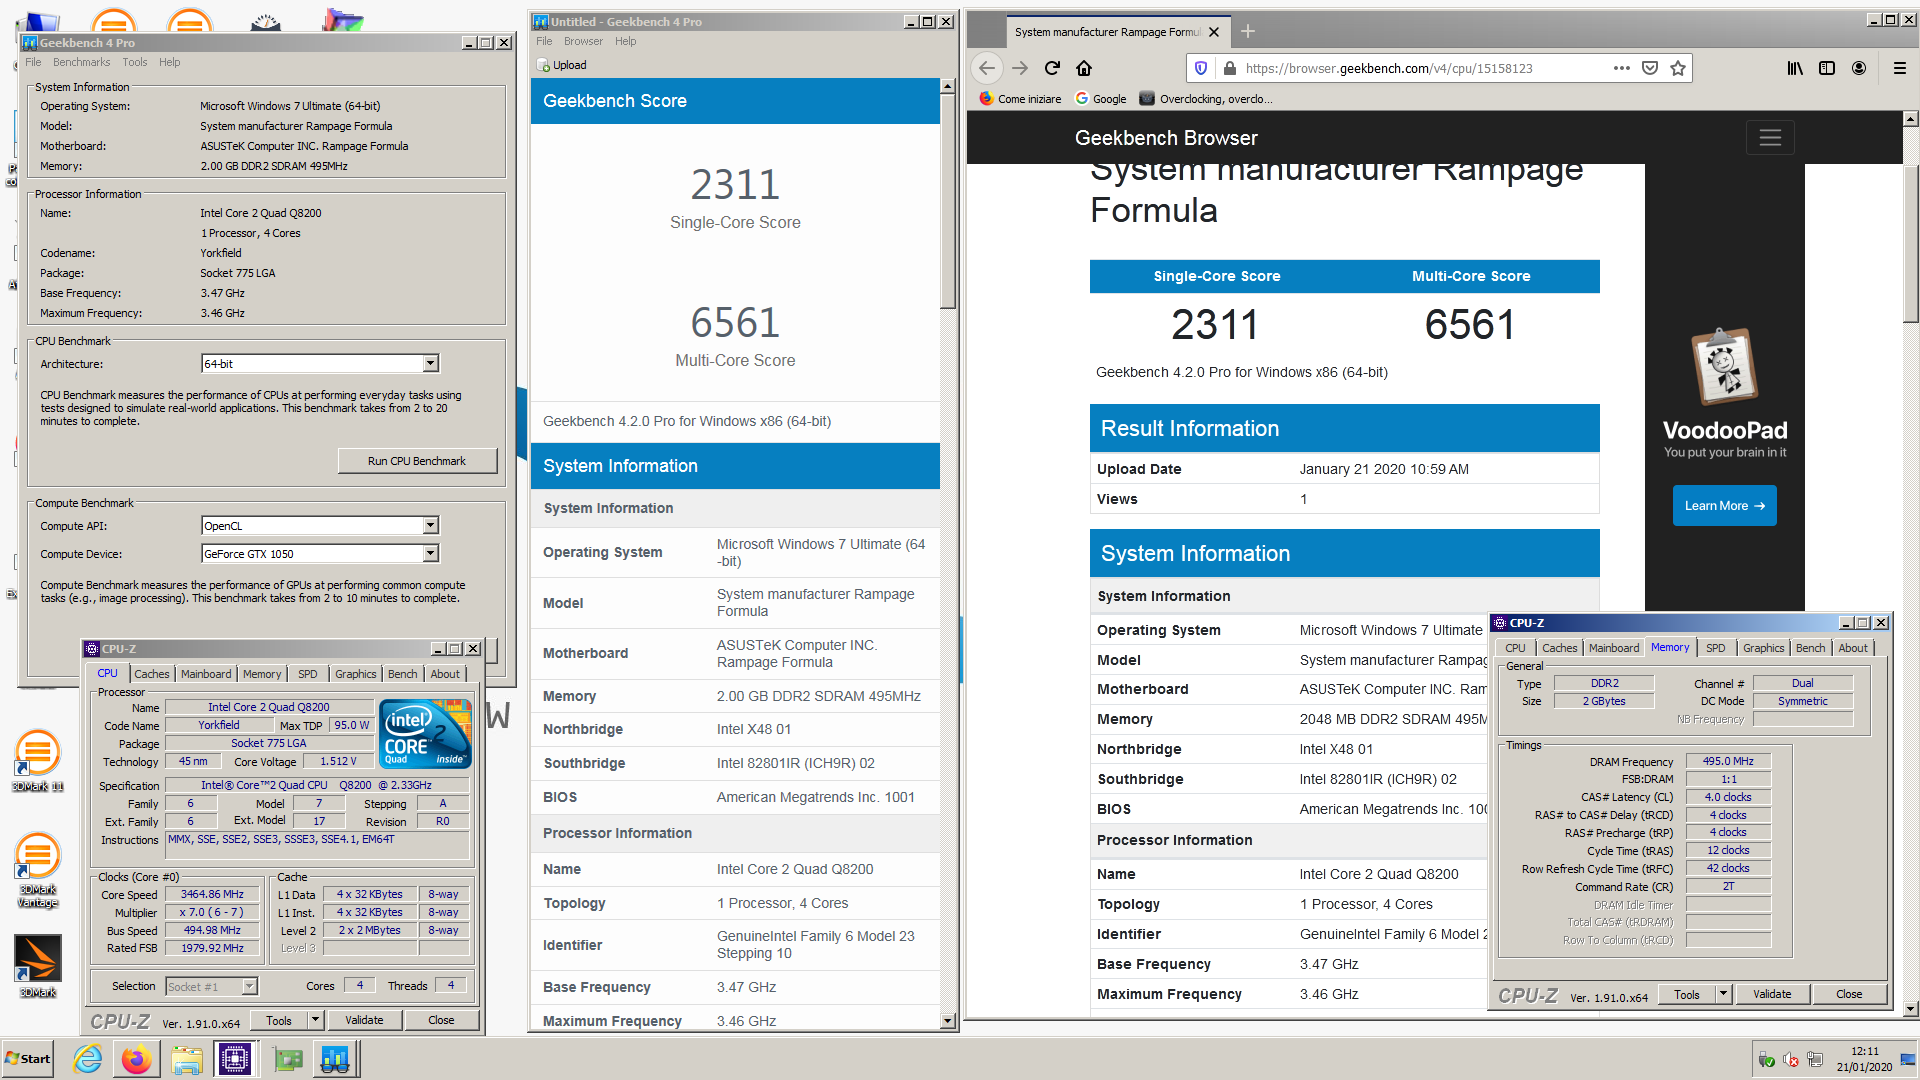Click Tools button in right CPU-Z

pyautogui.click(x=1687, y=995)
